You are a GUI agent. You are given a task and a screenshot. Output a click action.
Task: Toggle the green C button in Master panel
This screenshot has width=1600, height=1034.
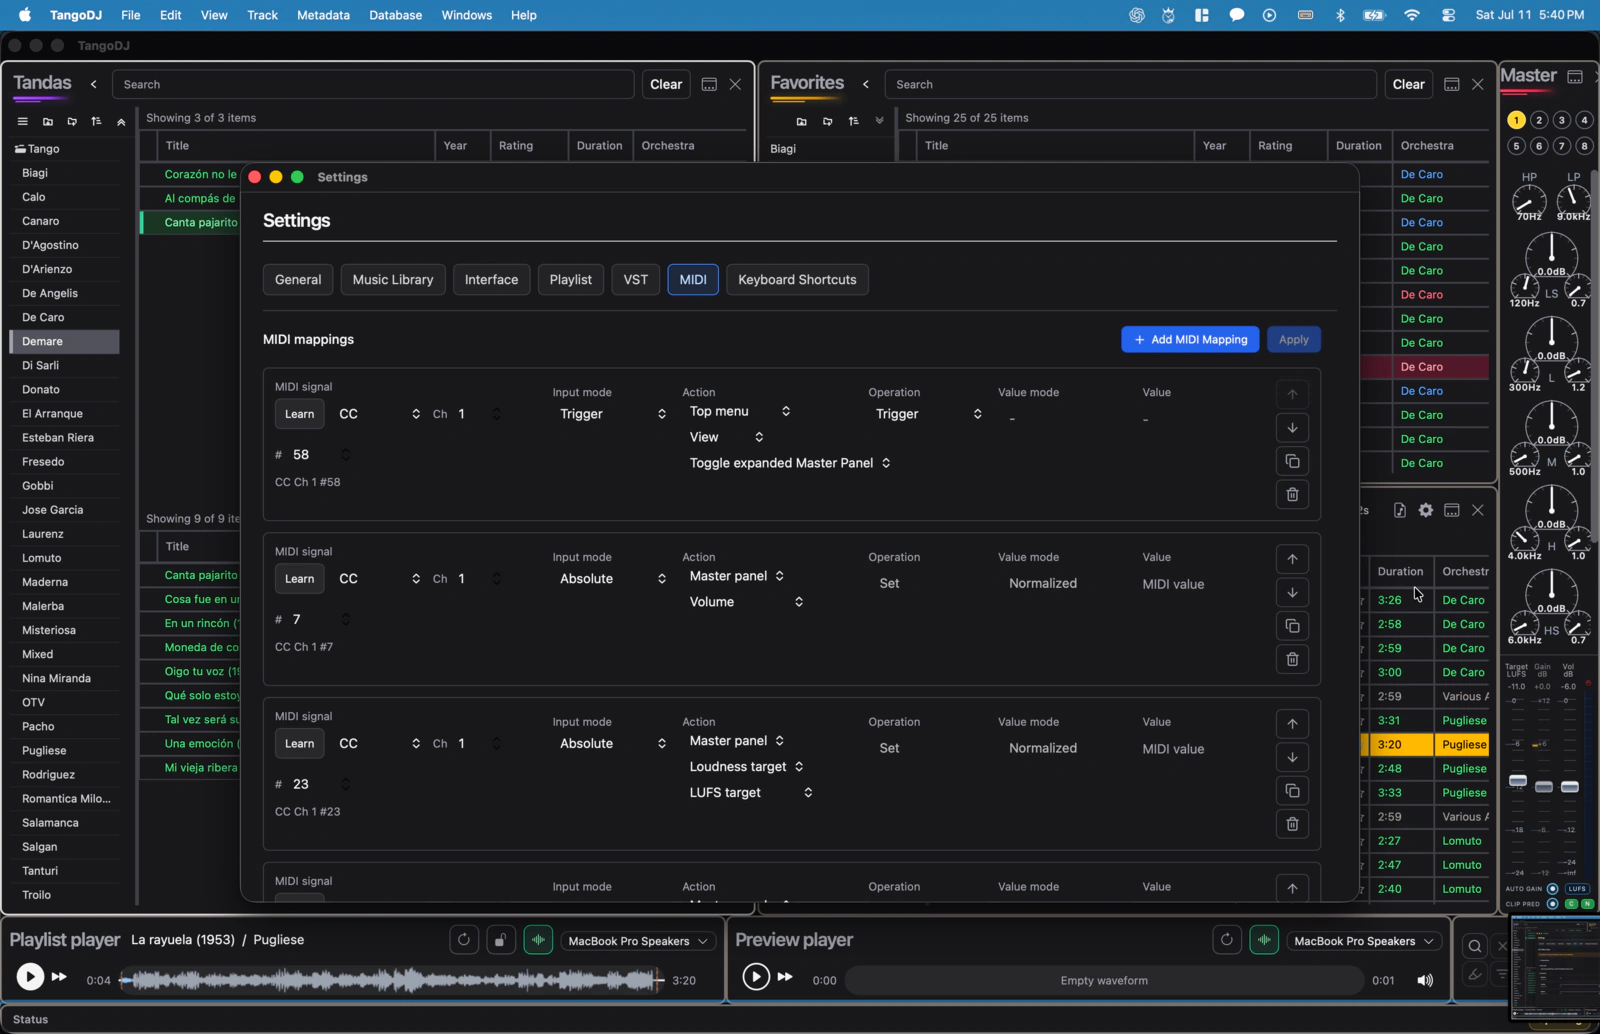point(1572,904)
